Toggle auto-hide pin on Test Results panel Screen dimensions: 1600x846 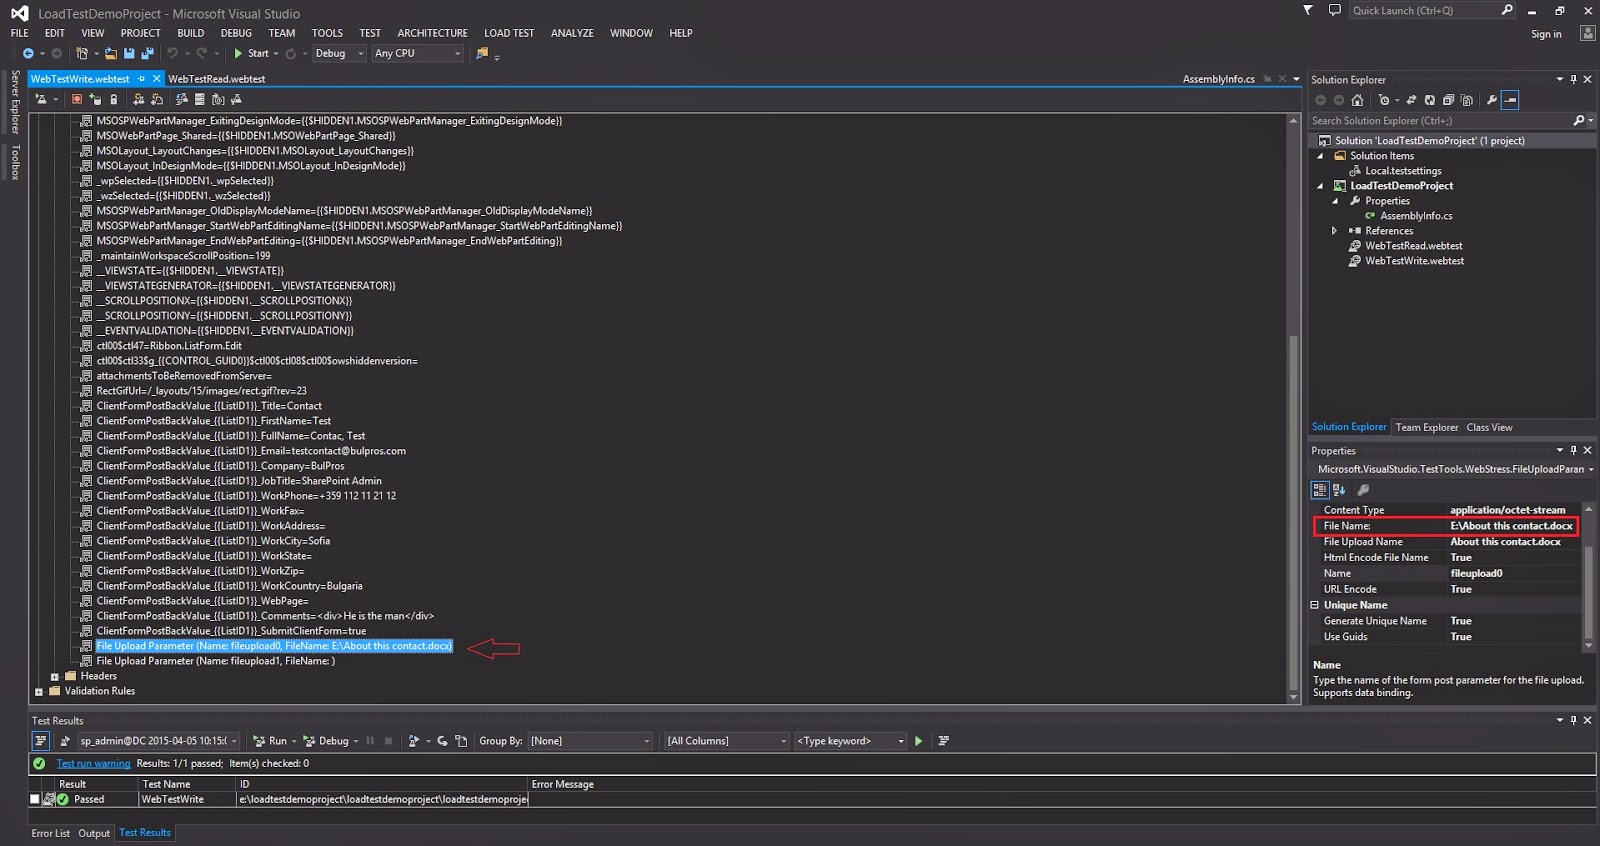click(x=1573, y=720)
